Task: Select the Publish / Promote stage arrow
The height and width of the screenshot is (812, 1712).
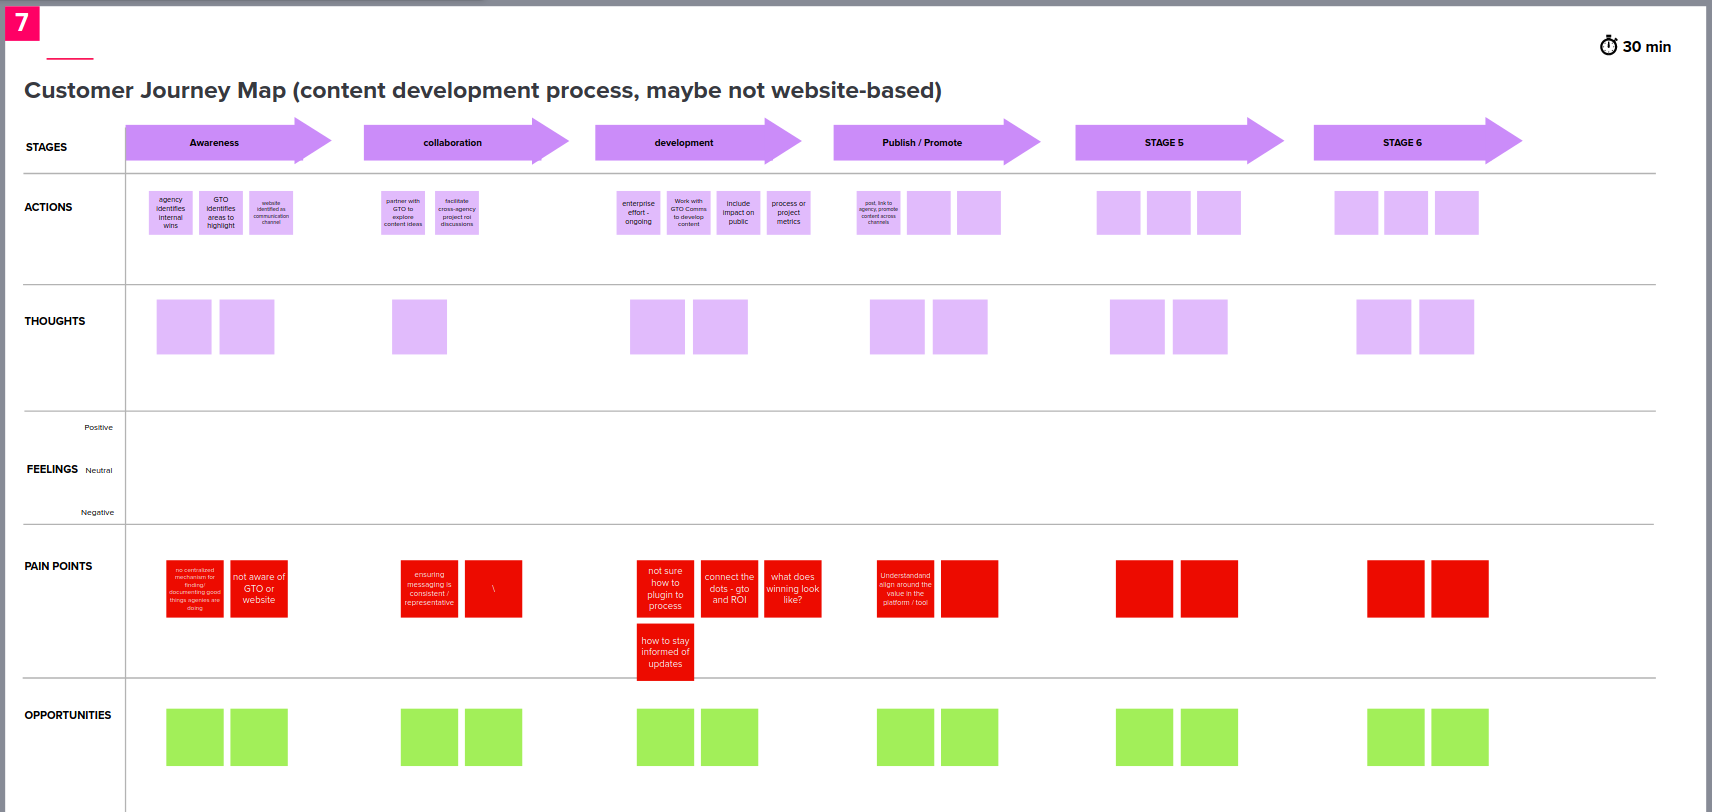Action: [x=937, y=141]
